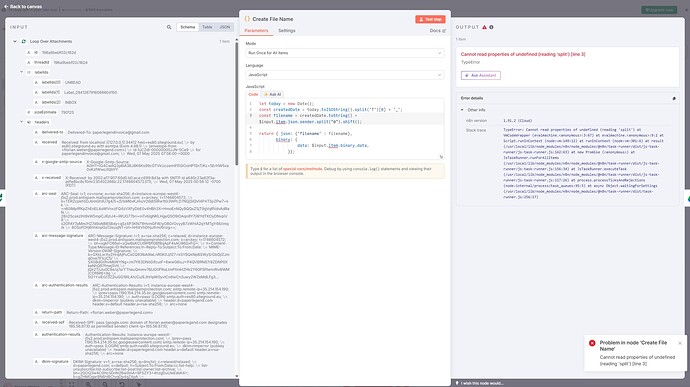Click the 'Error details' heading
This screenshot has width=690, height=387.
[472, 98]
